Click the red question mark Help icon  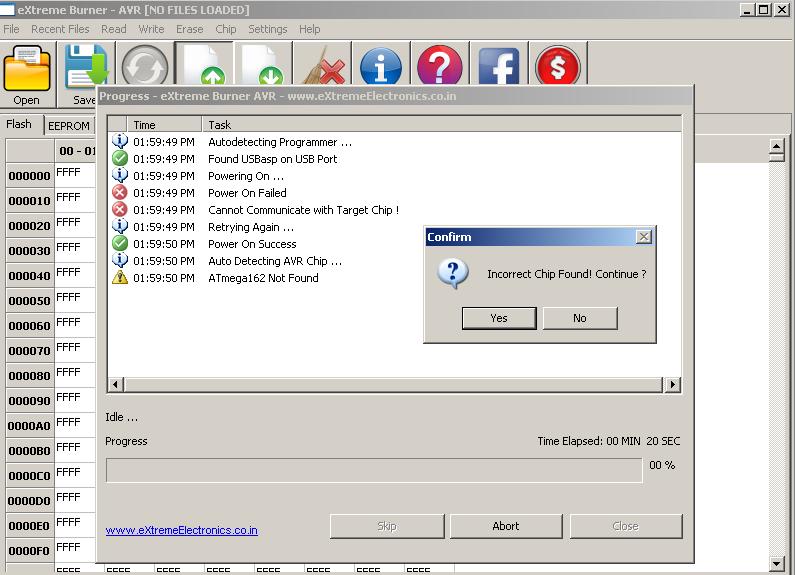[x=440, y=65]
